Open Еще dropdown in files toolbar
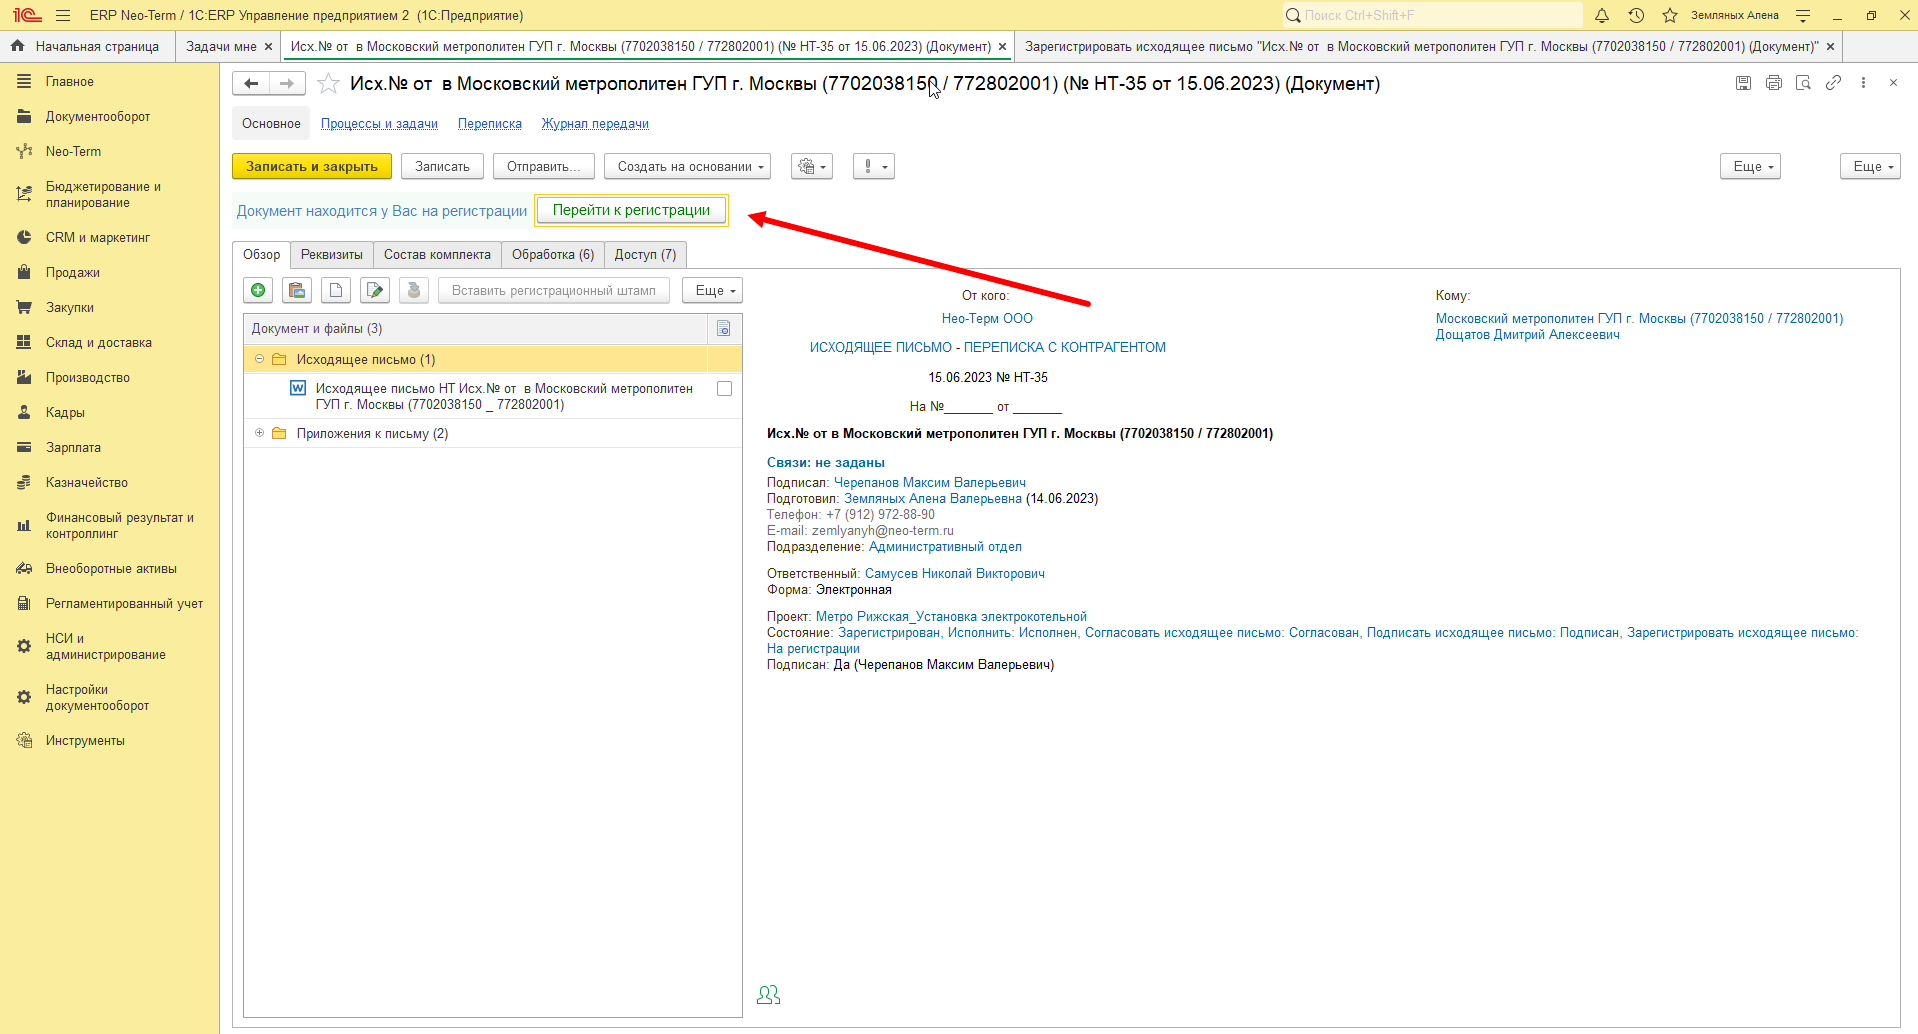Image resolution: width=1918 pixels, height=1034 pixels. pos(712,290)
